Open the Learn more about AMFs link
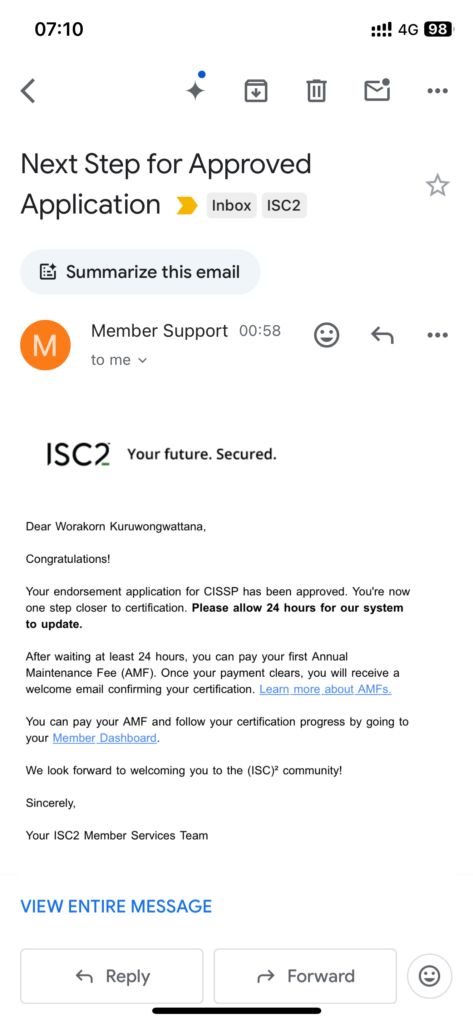473x1024 pixels. pos(325,689)
